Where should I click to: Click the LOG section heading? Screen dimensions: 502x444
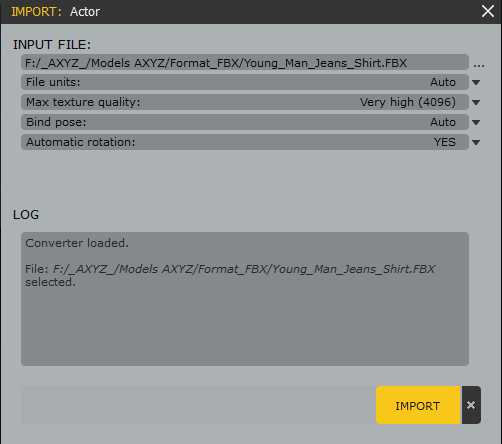[x=26, y=215]
